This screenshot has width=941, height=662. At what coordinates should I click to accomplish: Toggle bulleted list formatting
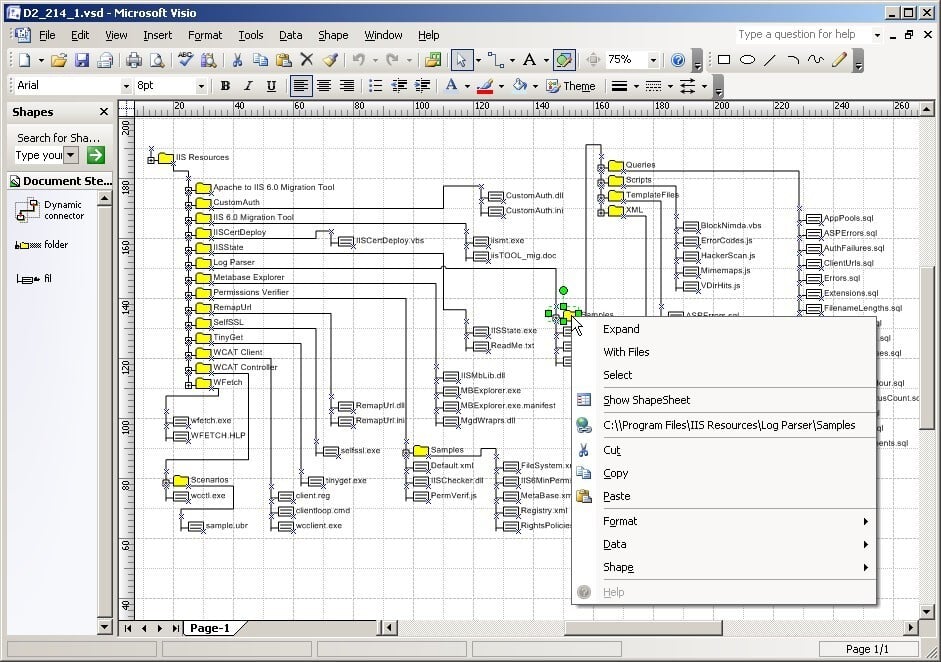(376, 86)
